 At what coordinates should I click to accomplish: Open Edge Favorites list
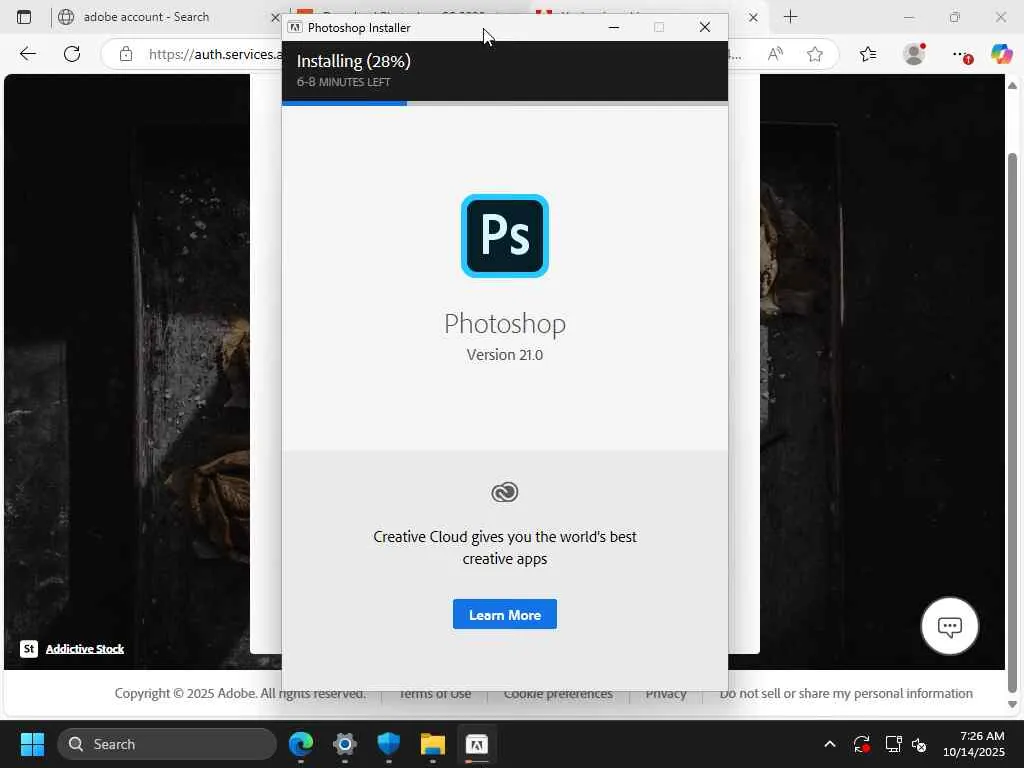click(x=868, y=54)
